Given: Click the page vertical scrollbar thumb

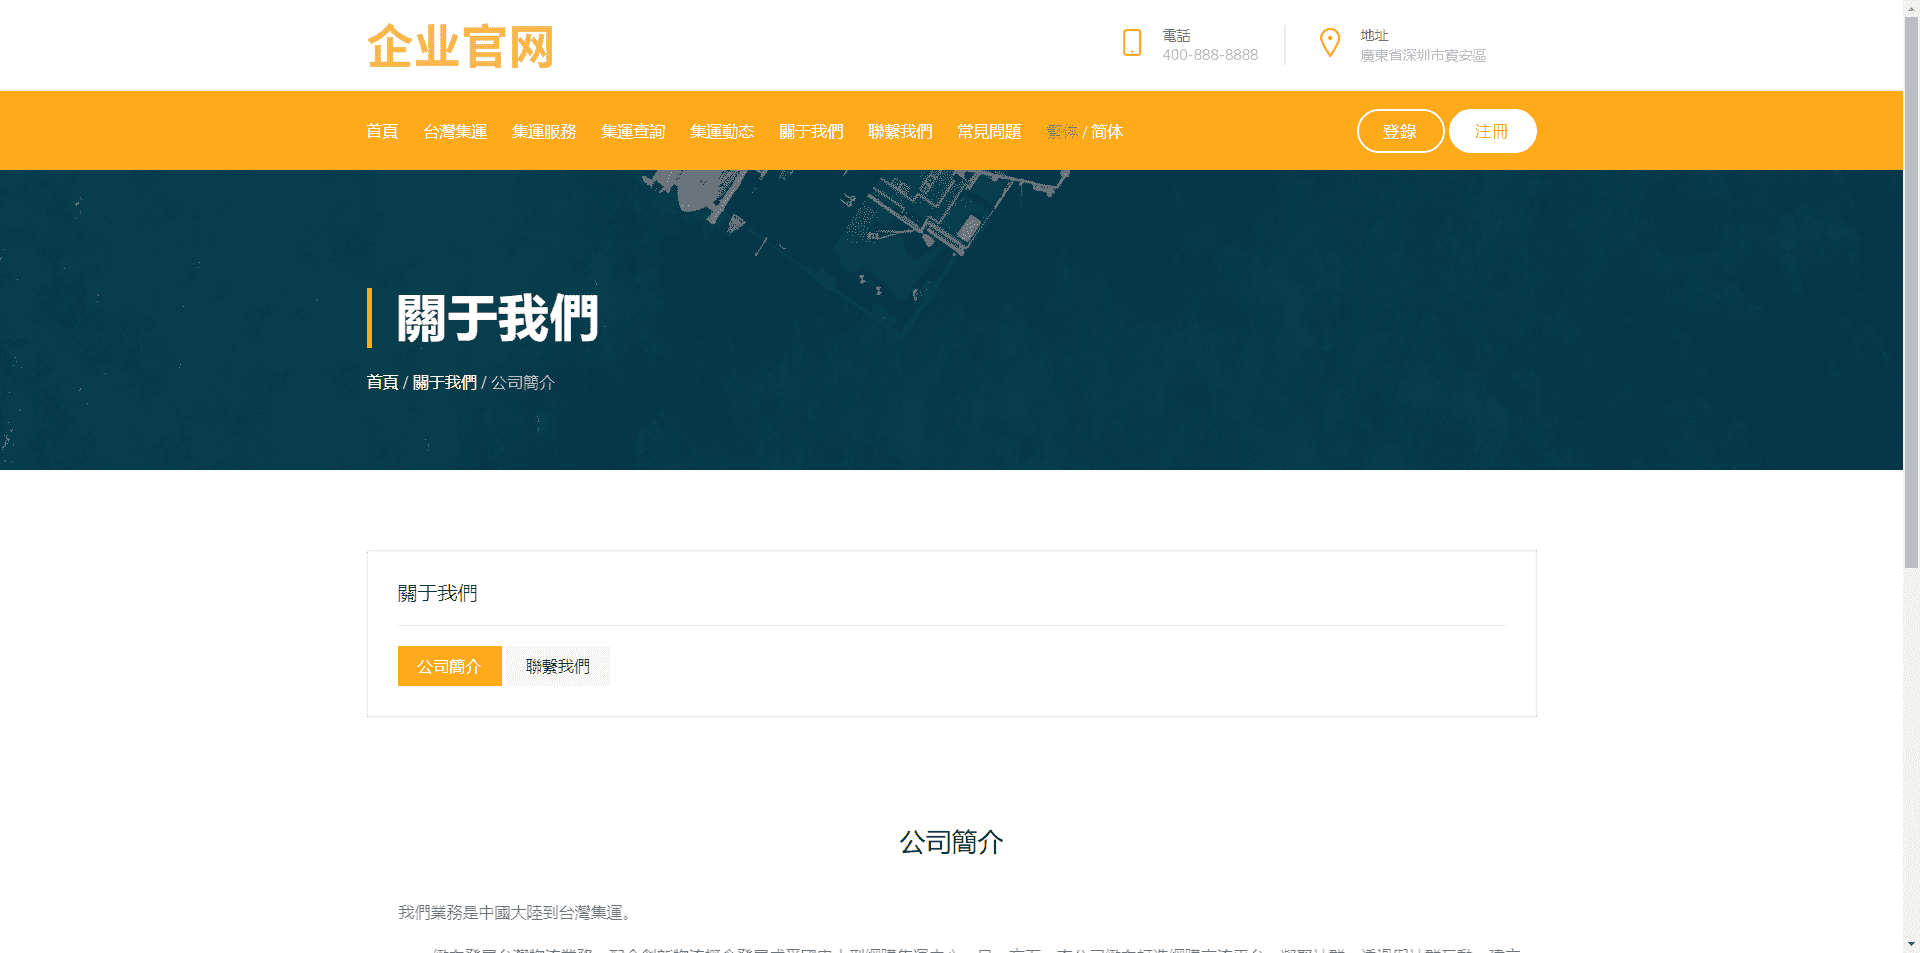Looking at the screenshot, I should (x=1911, y=292).
